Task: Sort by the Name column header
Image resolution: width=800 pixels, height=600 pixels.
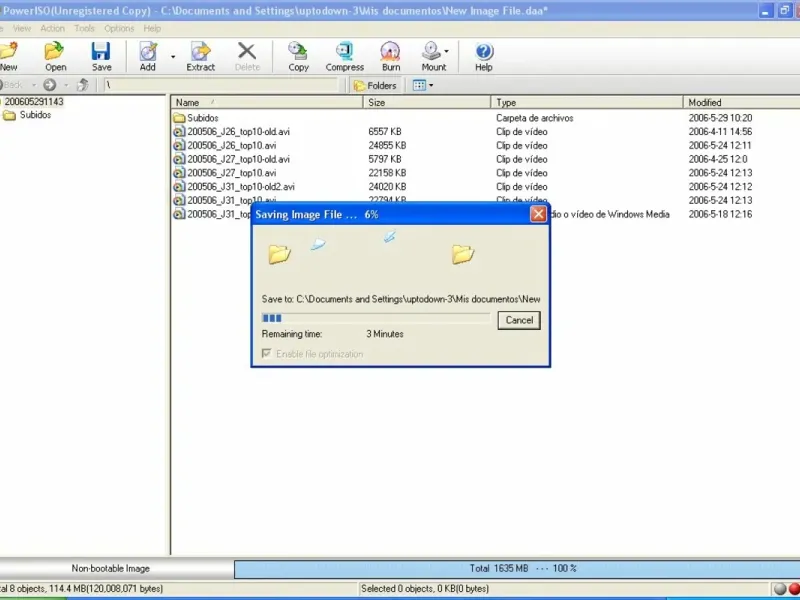Action: click(266, 103)
